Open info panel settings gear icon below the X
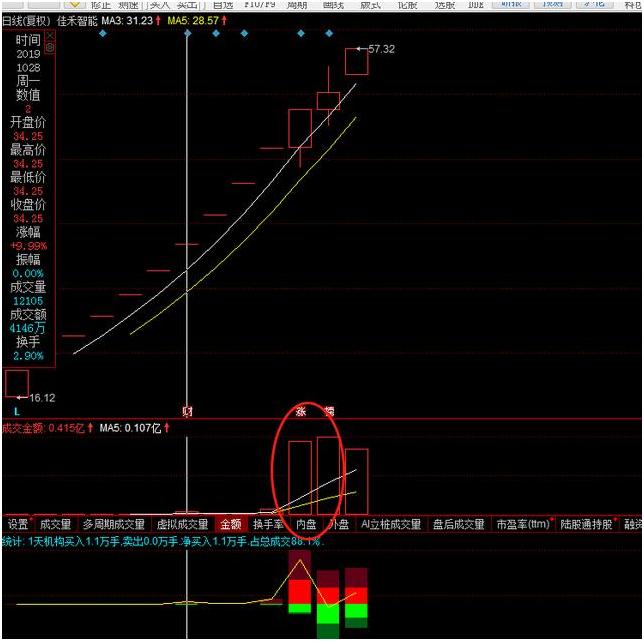Viewport: 644px width, 641px height. (50, 48)
